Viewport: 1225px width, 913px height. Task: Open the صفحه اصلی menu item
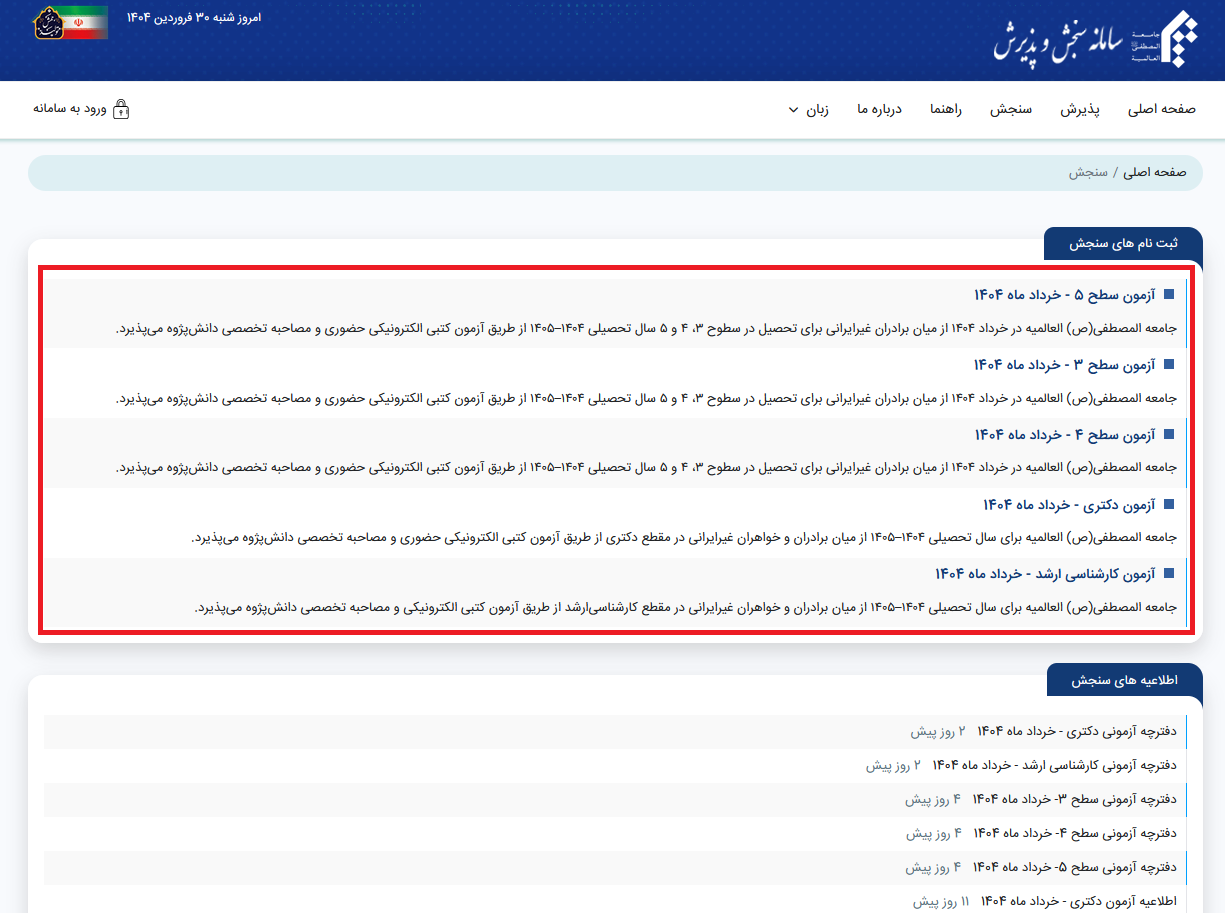(x=1161, y=109)
